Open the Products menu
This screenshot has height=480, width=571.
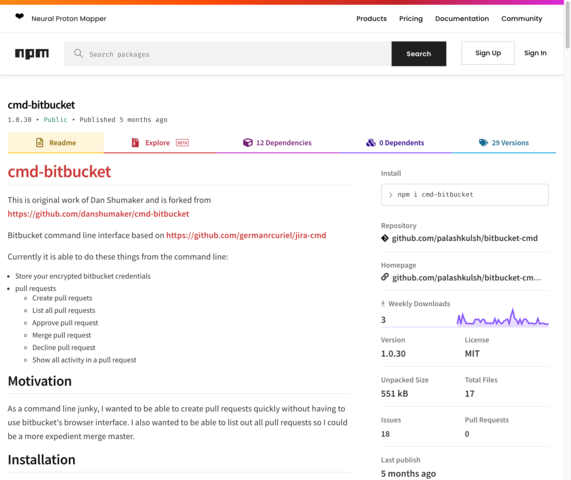pos(371,19)
